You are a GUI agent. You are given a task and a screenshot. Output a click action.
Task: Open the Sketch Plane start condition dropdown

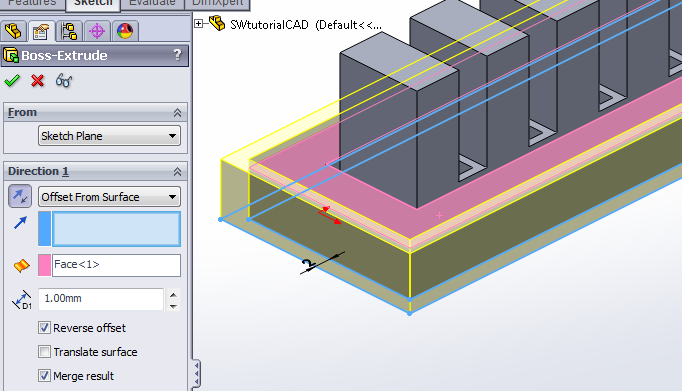tap(109, 136)
